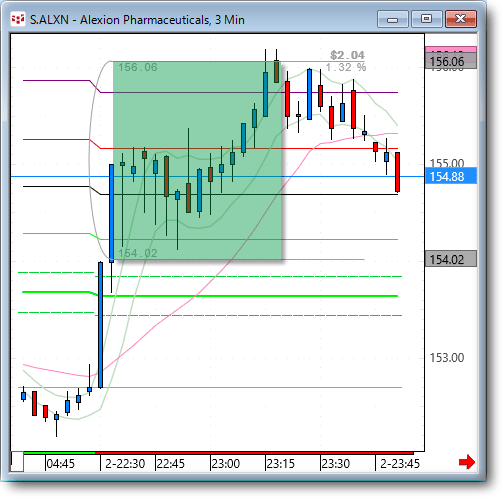Click the 23:00 time axis label
Screen dimensions: 504x499
pyautogui.click(x=226, y=464)
